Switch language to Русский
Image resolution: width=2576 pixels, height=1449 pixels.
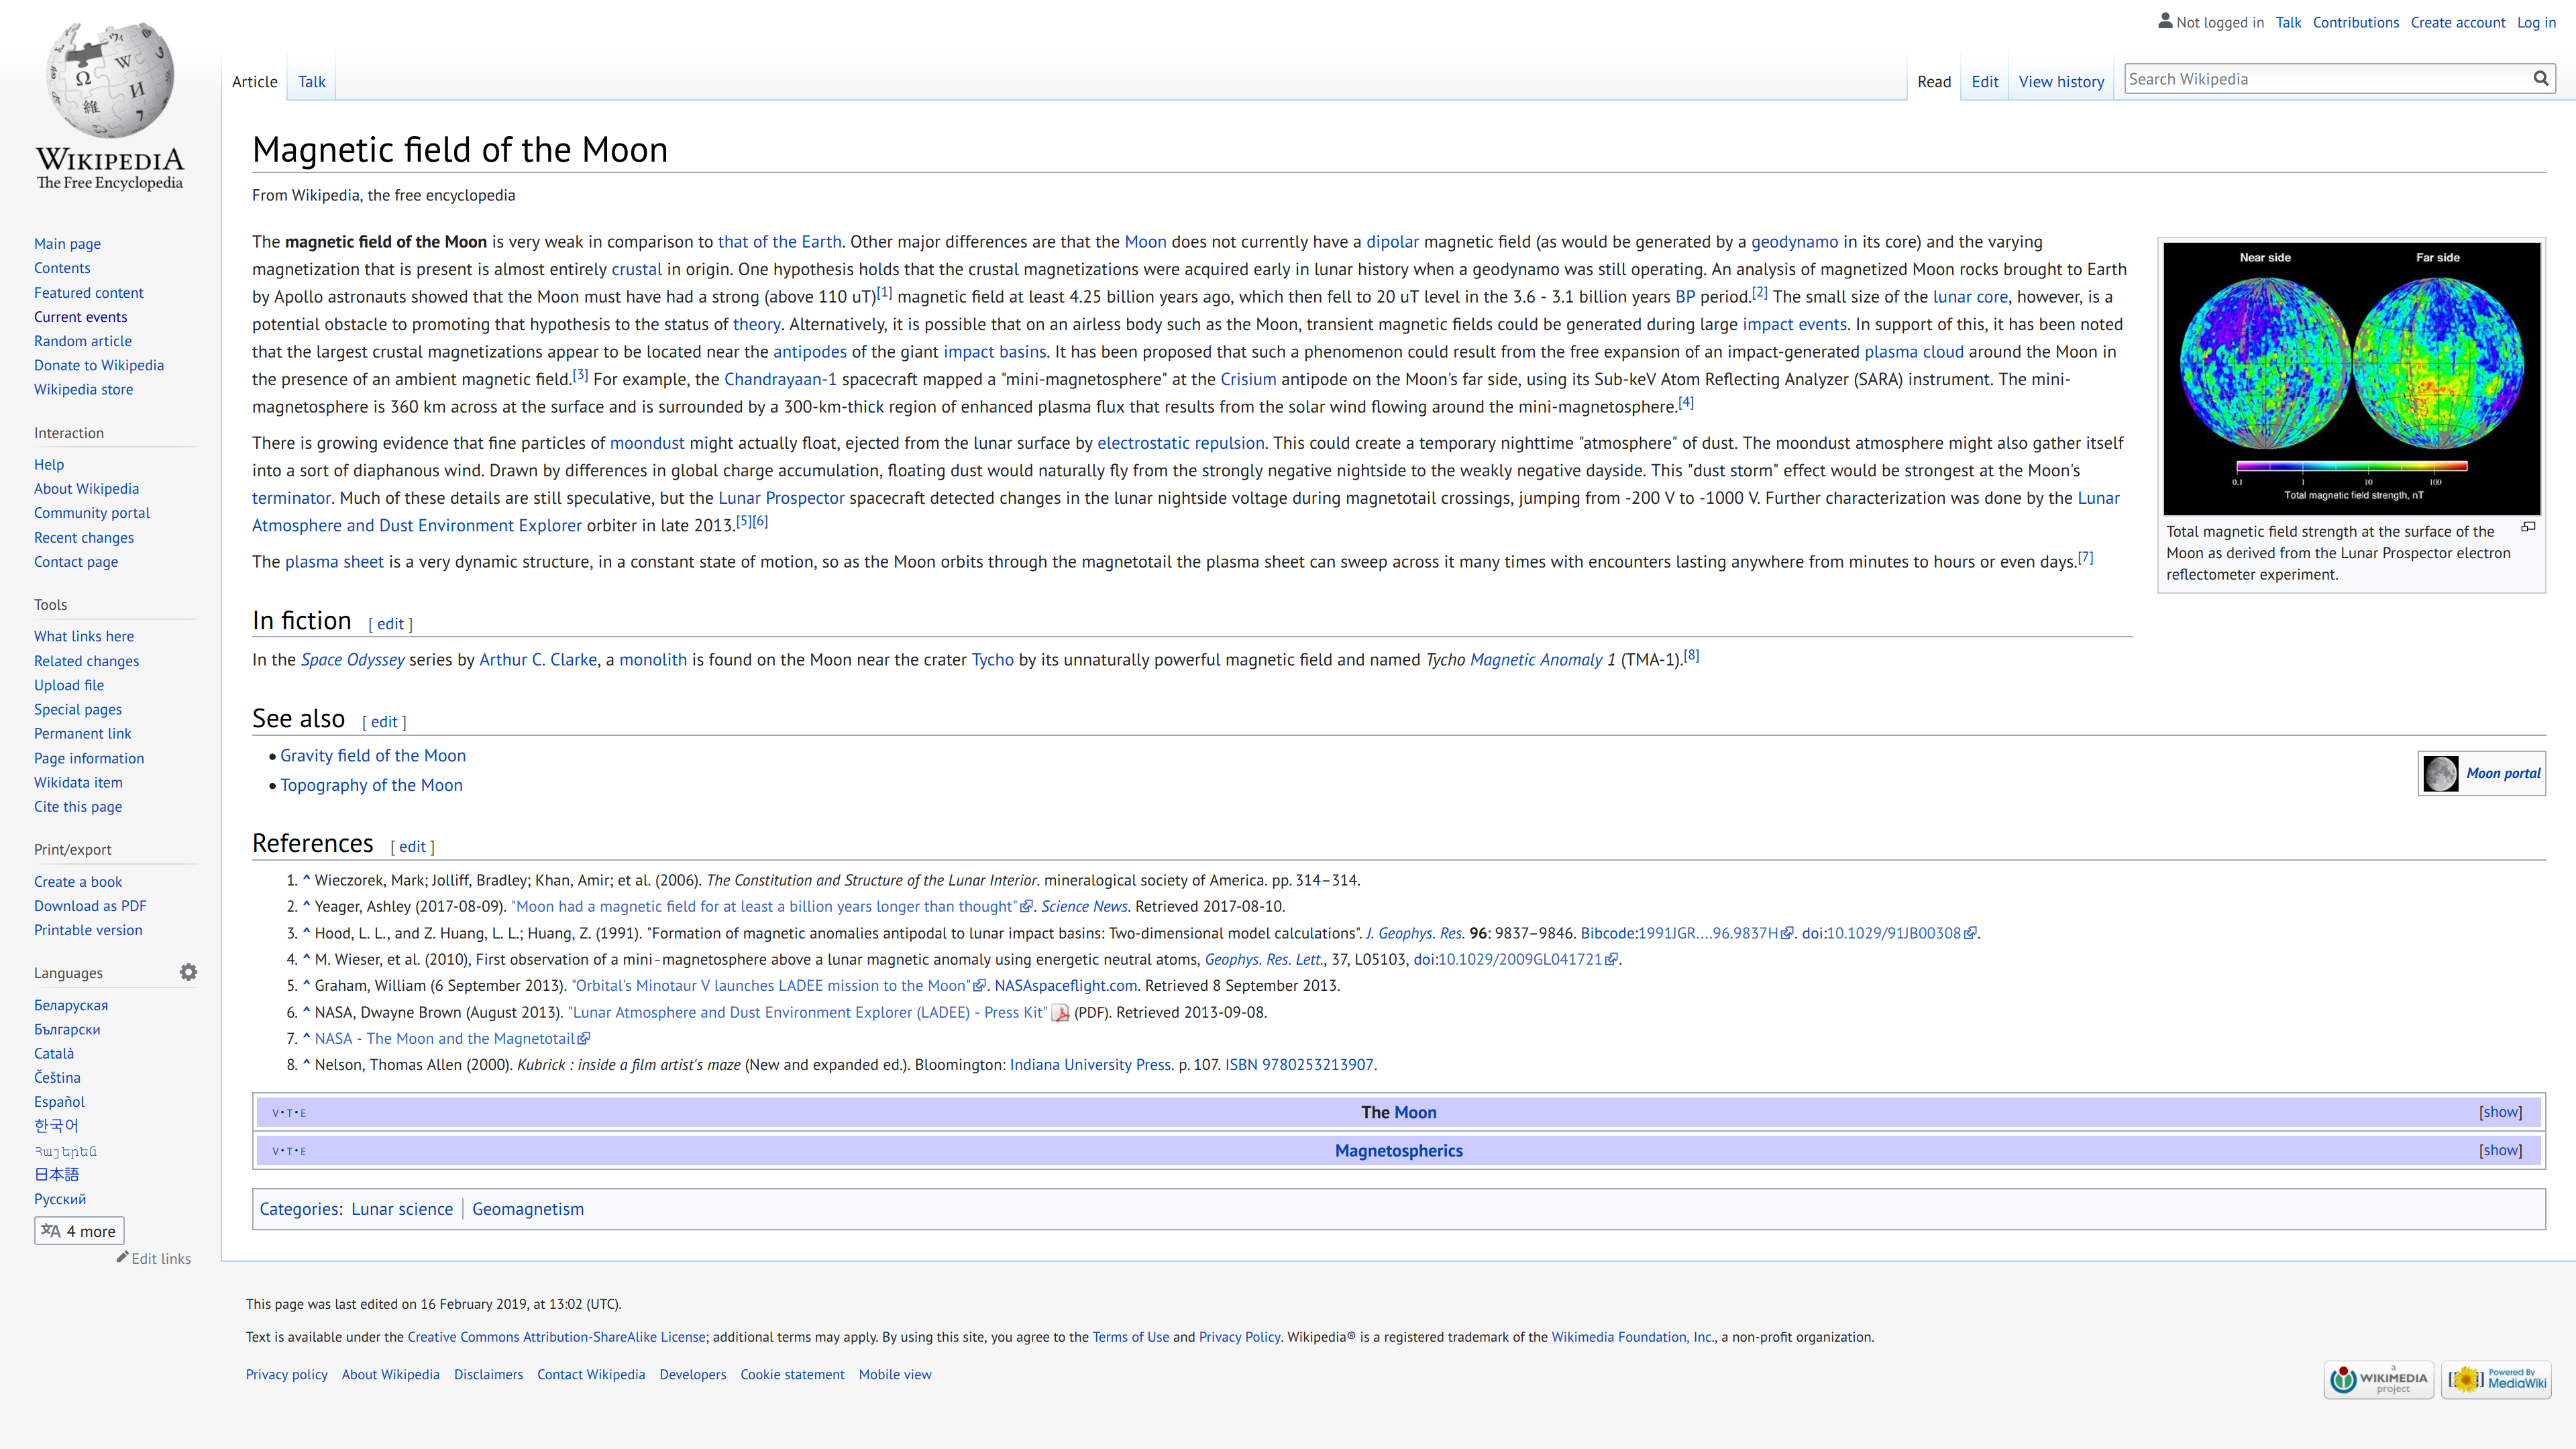tap(60, 1199)
